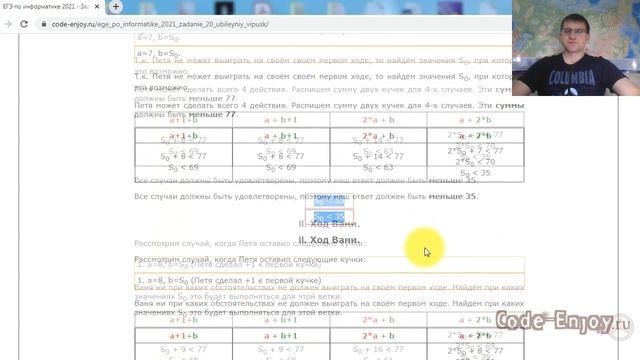Go forward with the browser arrow
The width and height of the screenshot is (640, 360).
point(8,24)
